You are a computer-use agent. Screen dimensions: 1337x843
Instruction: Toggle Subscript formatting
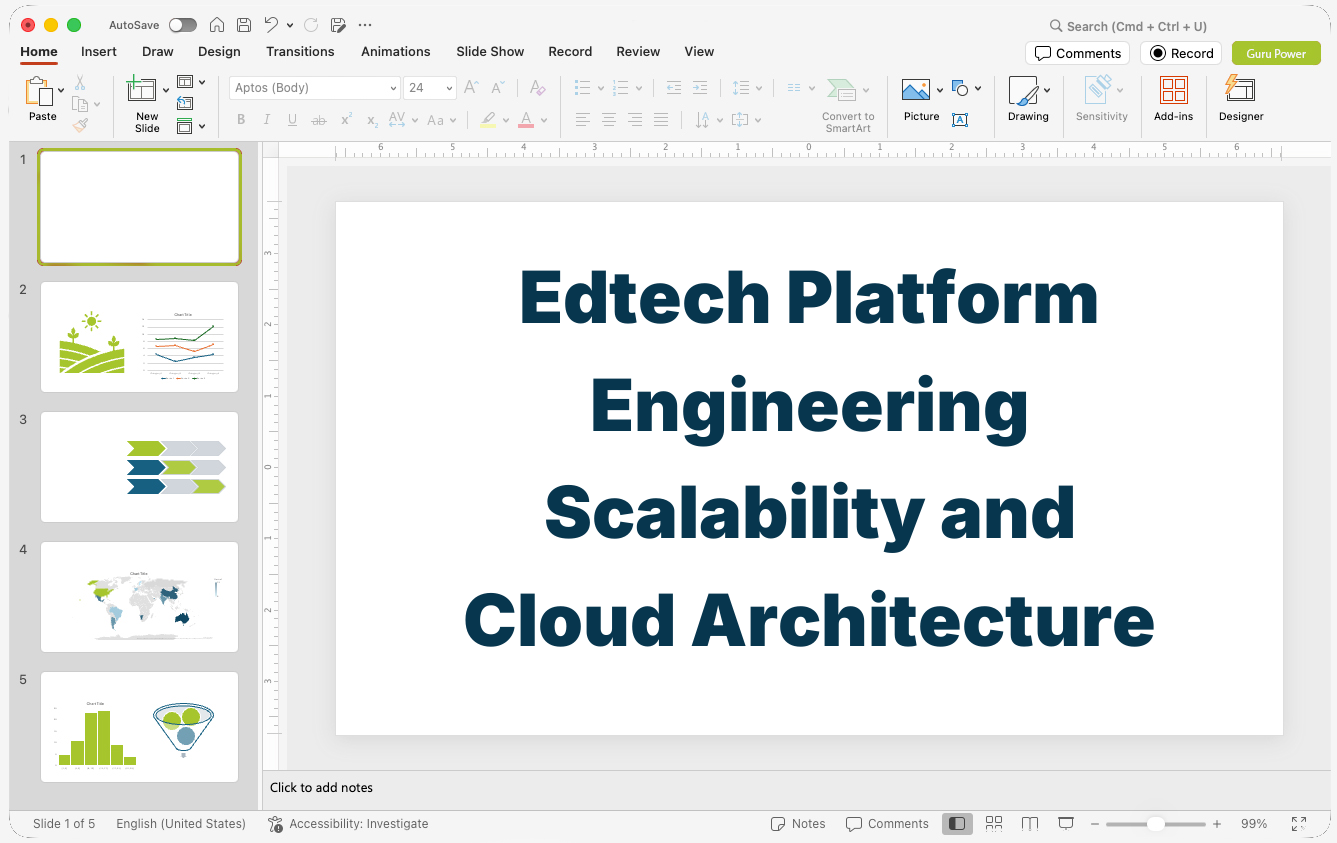tap(372, 120)
